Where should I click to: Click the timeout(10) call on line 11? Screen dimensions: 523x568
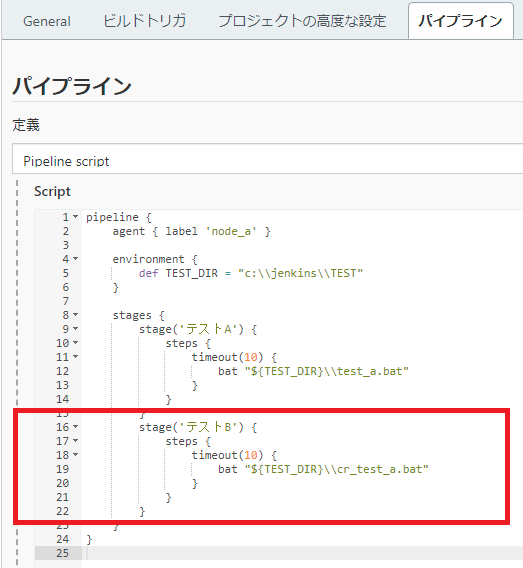pyautogui.click(x=227, y=357)
